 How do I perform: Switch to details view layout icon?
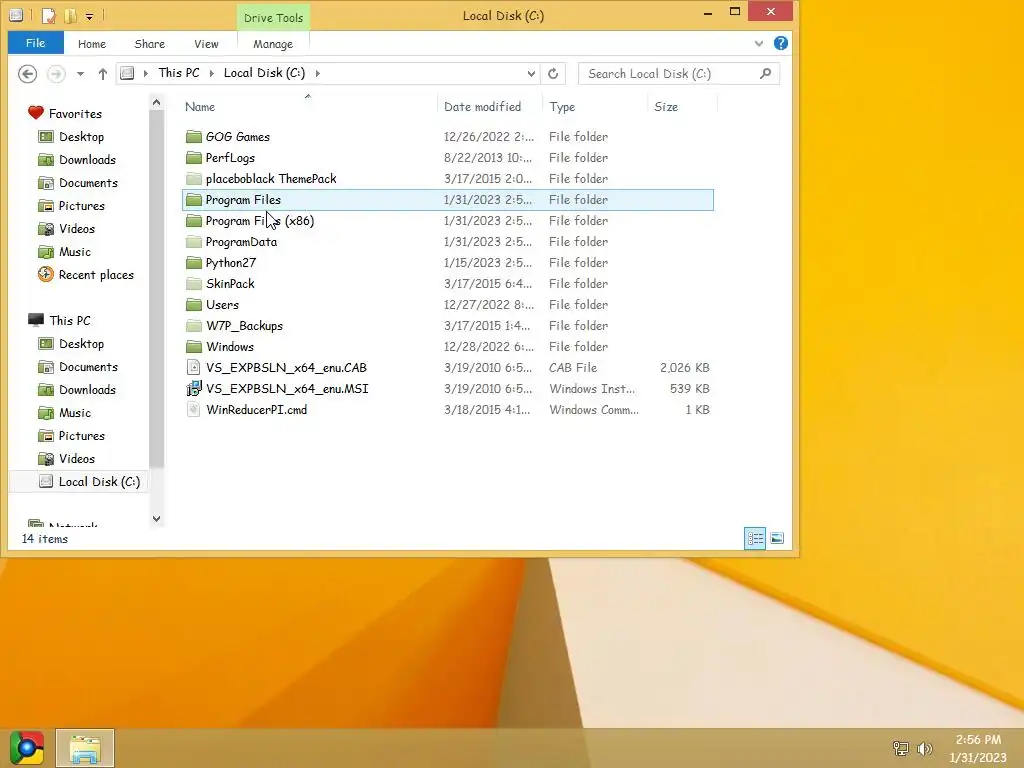click(x=755, y=538)
